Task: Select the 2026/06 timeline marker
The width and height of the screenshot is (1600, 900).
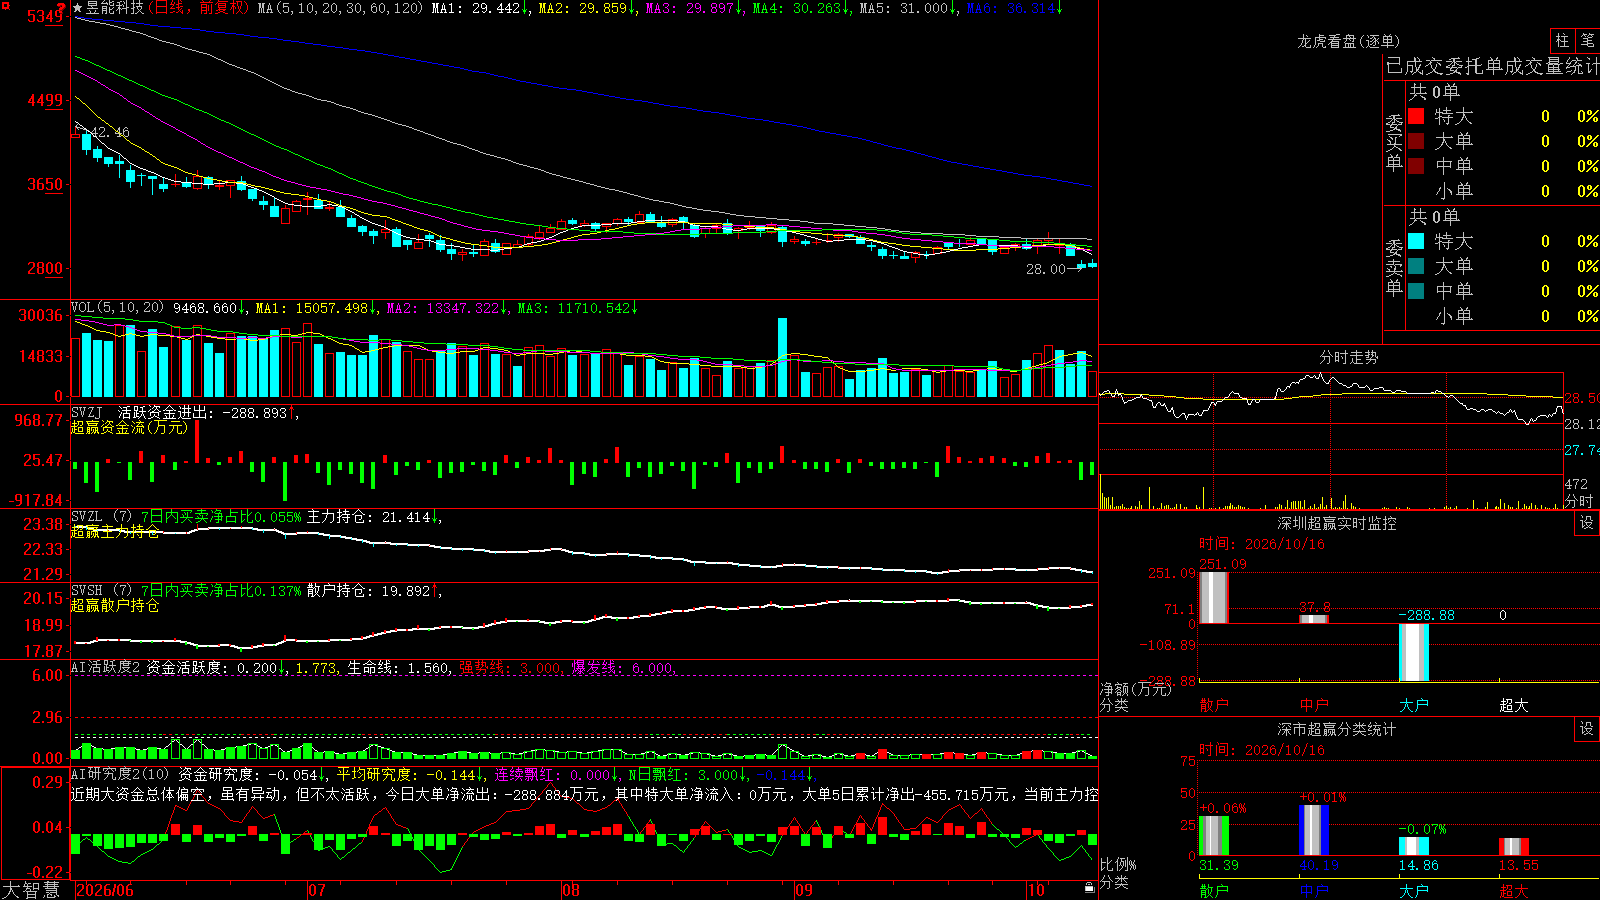Action: point(105,890)
